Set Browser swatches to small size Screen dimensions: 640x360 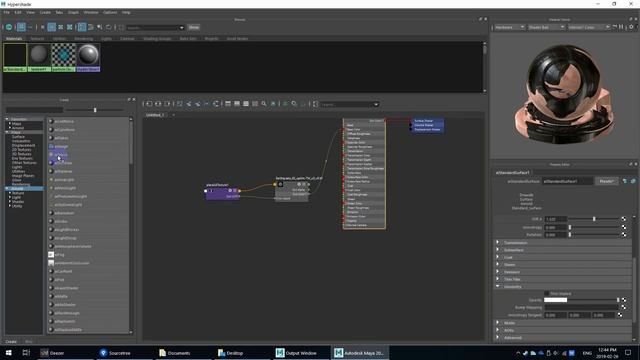tap(42, 27)
